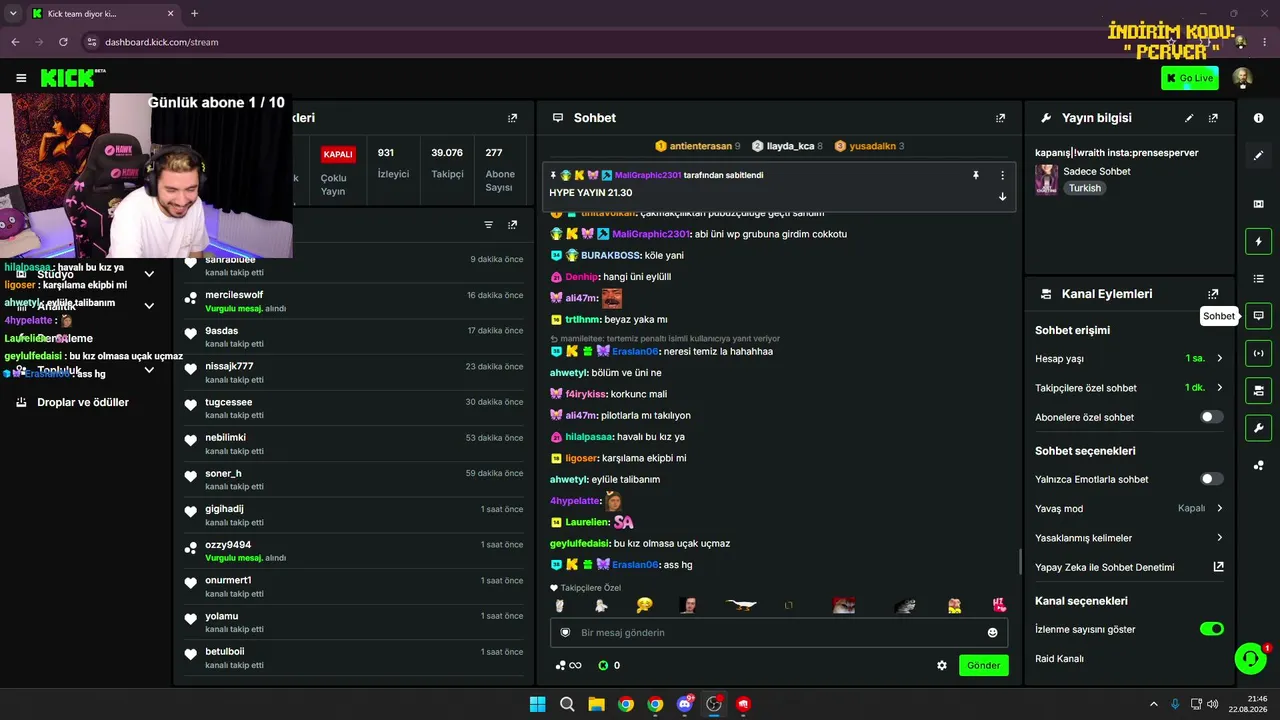
Task: Expand the Stüdyo sidebar section
Action: coord(149,274)
